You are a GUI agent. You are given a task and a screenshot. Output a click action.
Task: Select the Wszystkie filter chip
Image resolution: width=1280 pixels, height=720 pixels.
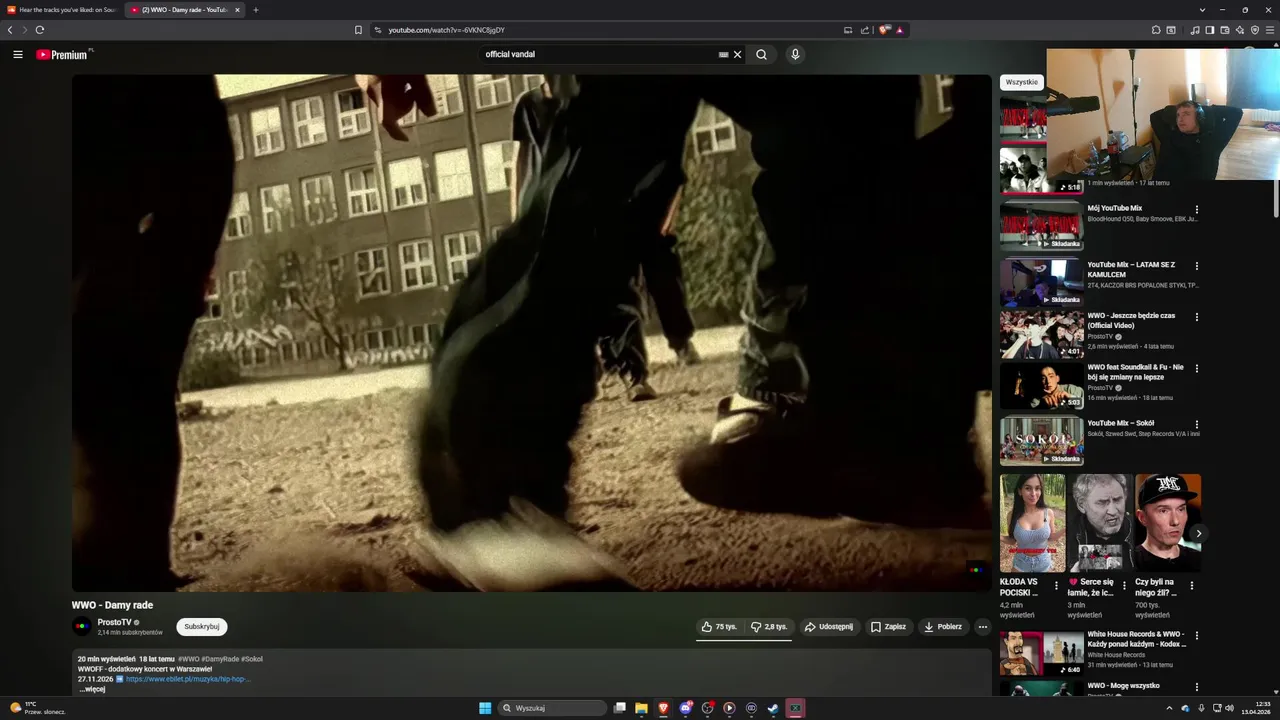click(x=1021, y=82)
